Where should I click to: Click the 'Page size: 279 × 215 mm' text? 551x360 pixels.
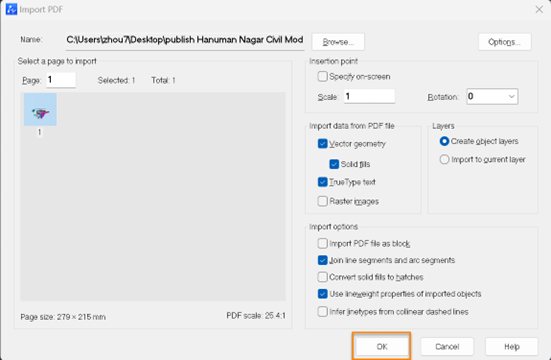pyautogui.click(x=63, y=317)
